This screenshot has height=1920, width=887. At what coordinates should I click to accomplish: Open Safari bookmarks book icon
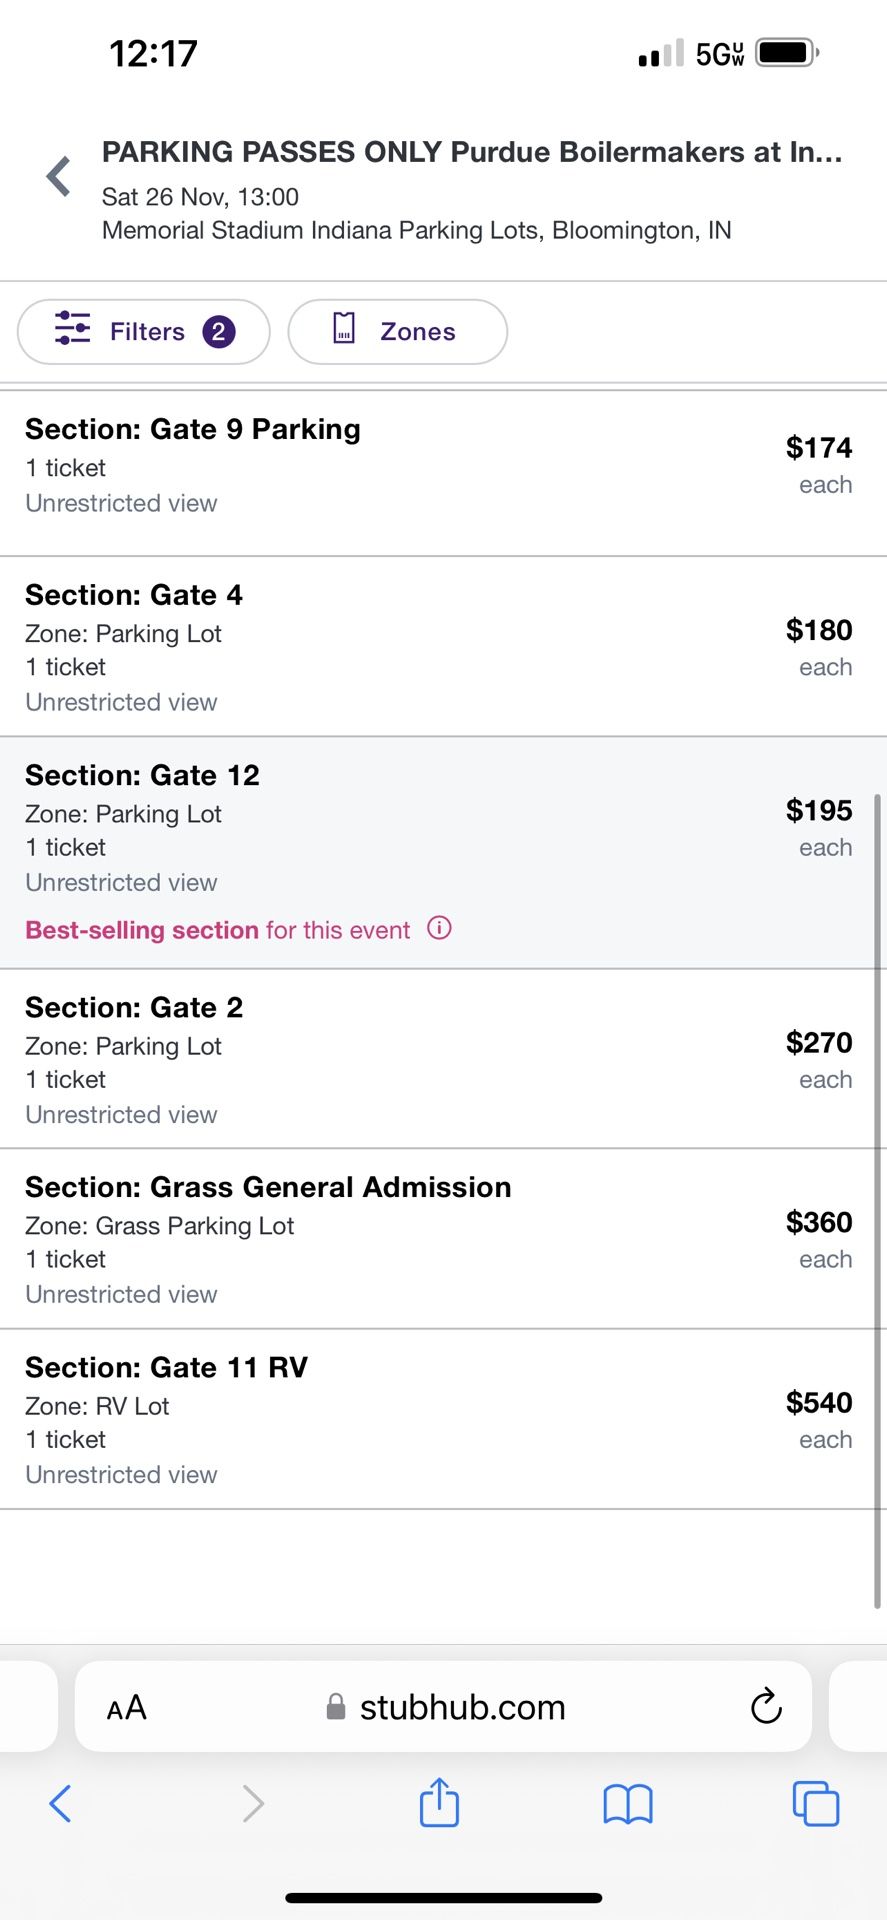628,1804
